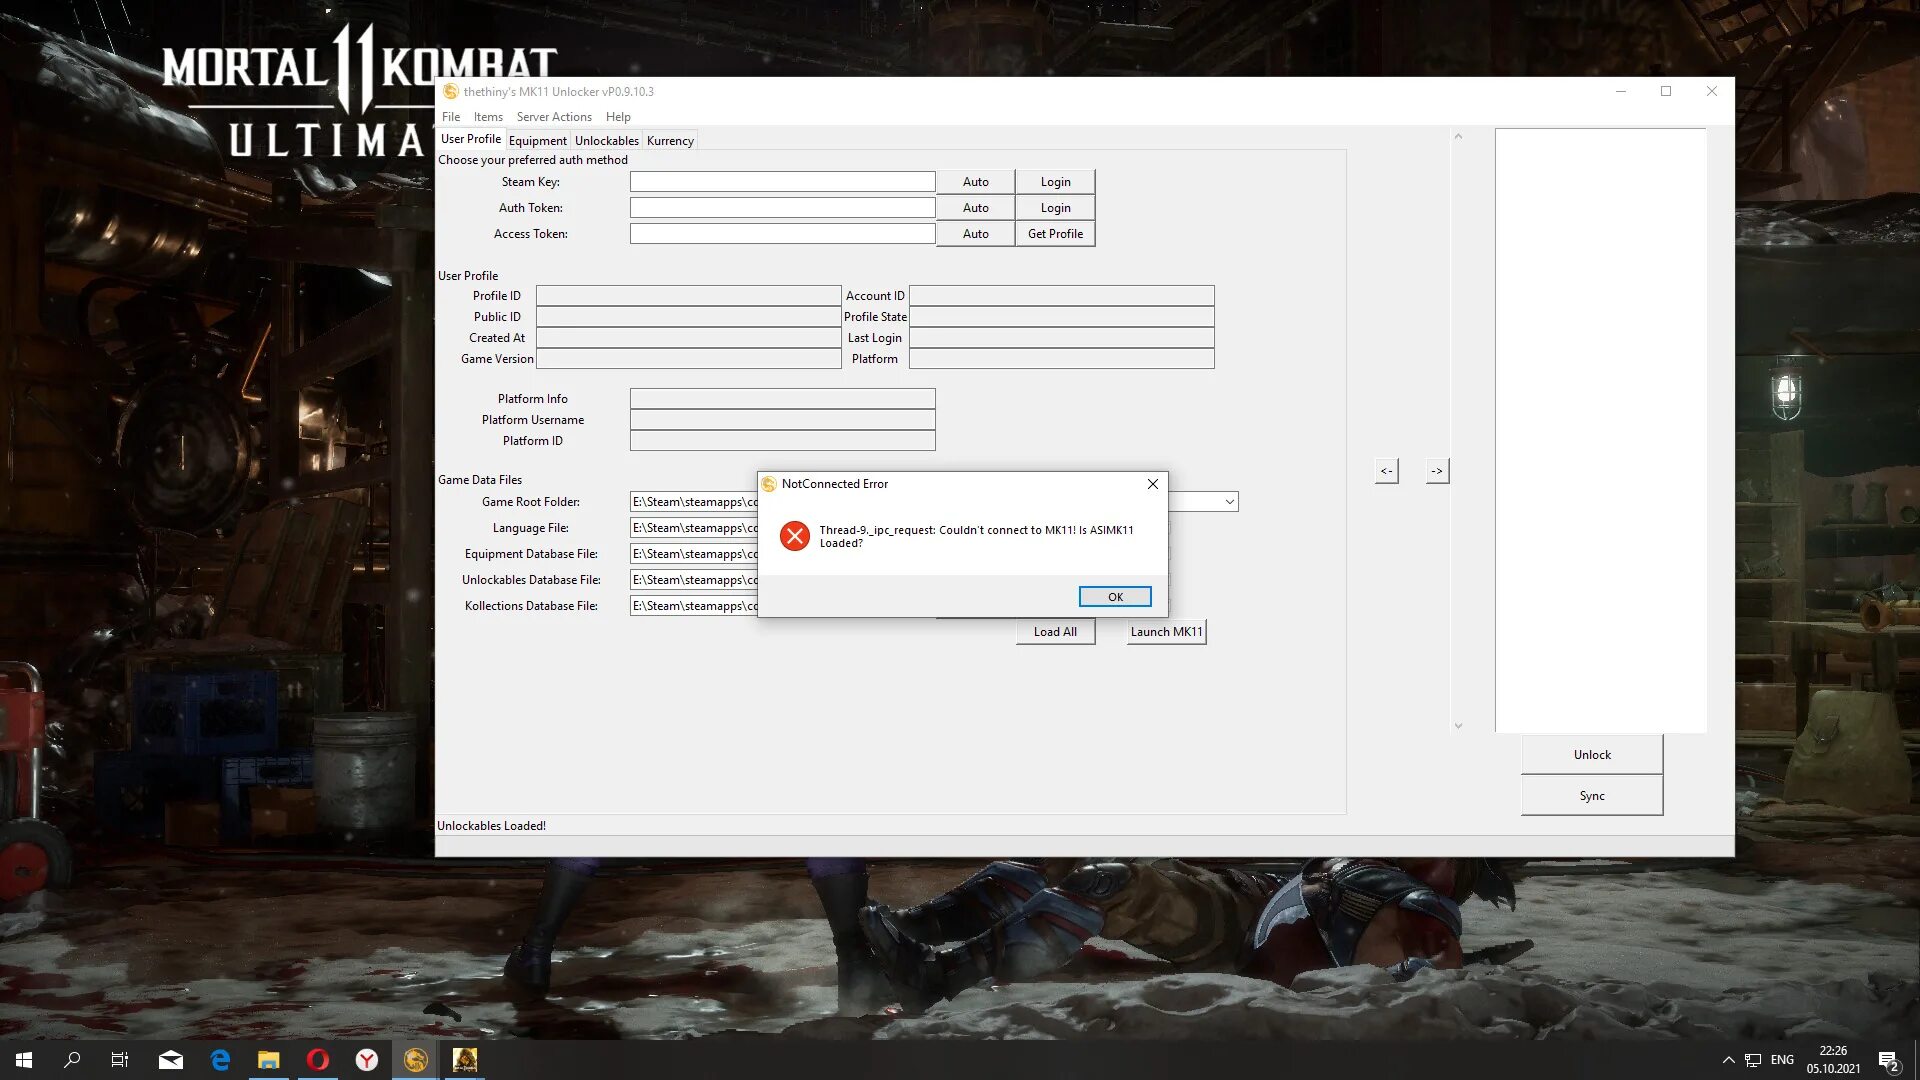Open the Server Actions menu
This screenshot has width=1920, height=1080.
click(x=554, y=117)
